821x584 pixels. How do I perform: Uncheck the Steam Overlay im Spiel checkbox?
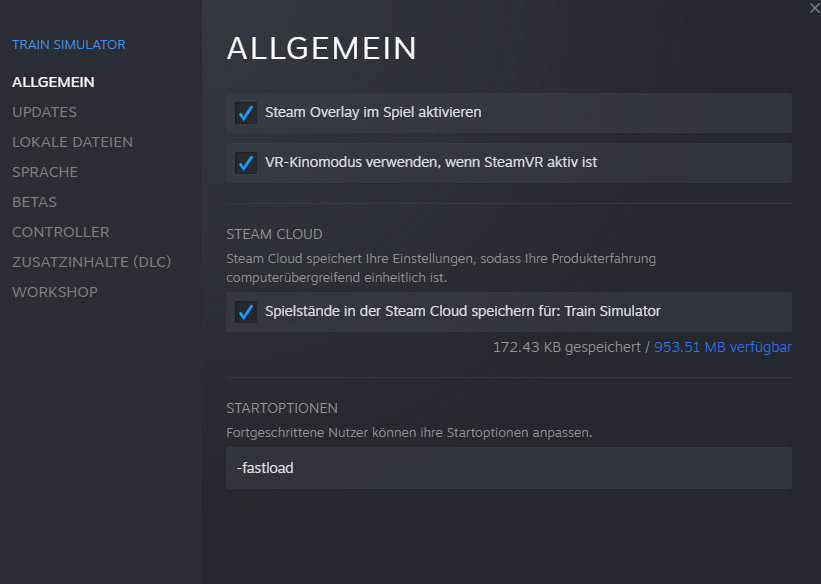[x=246, y=113]
